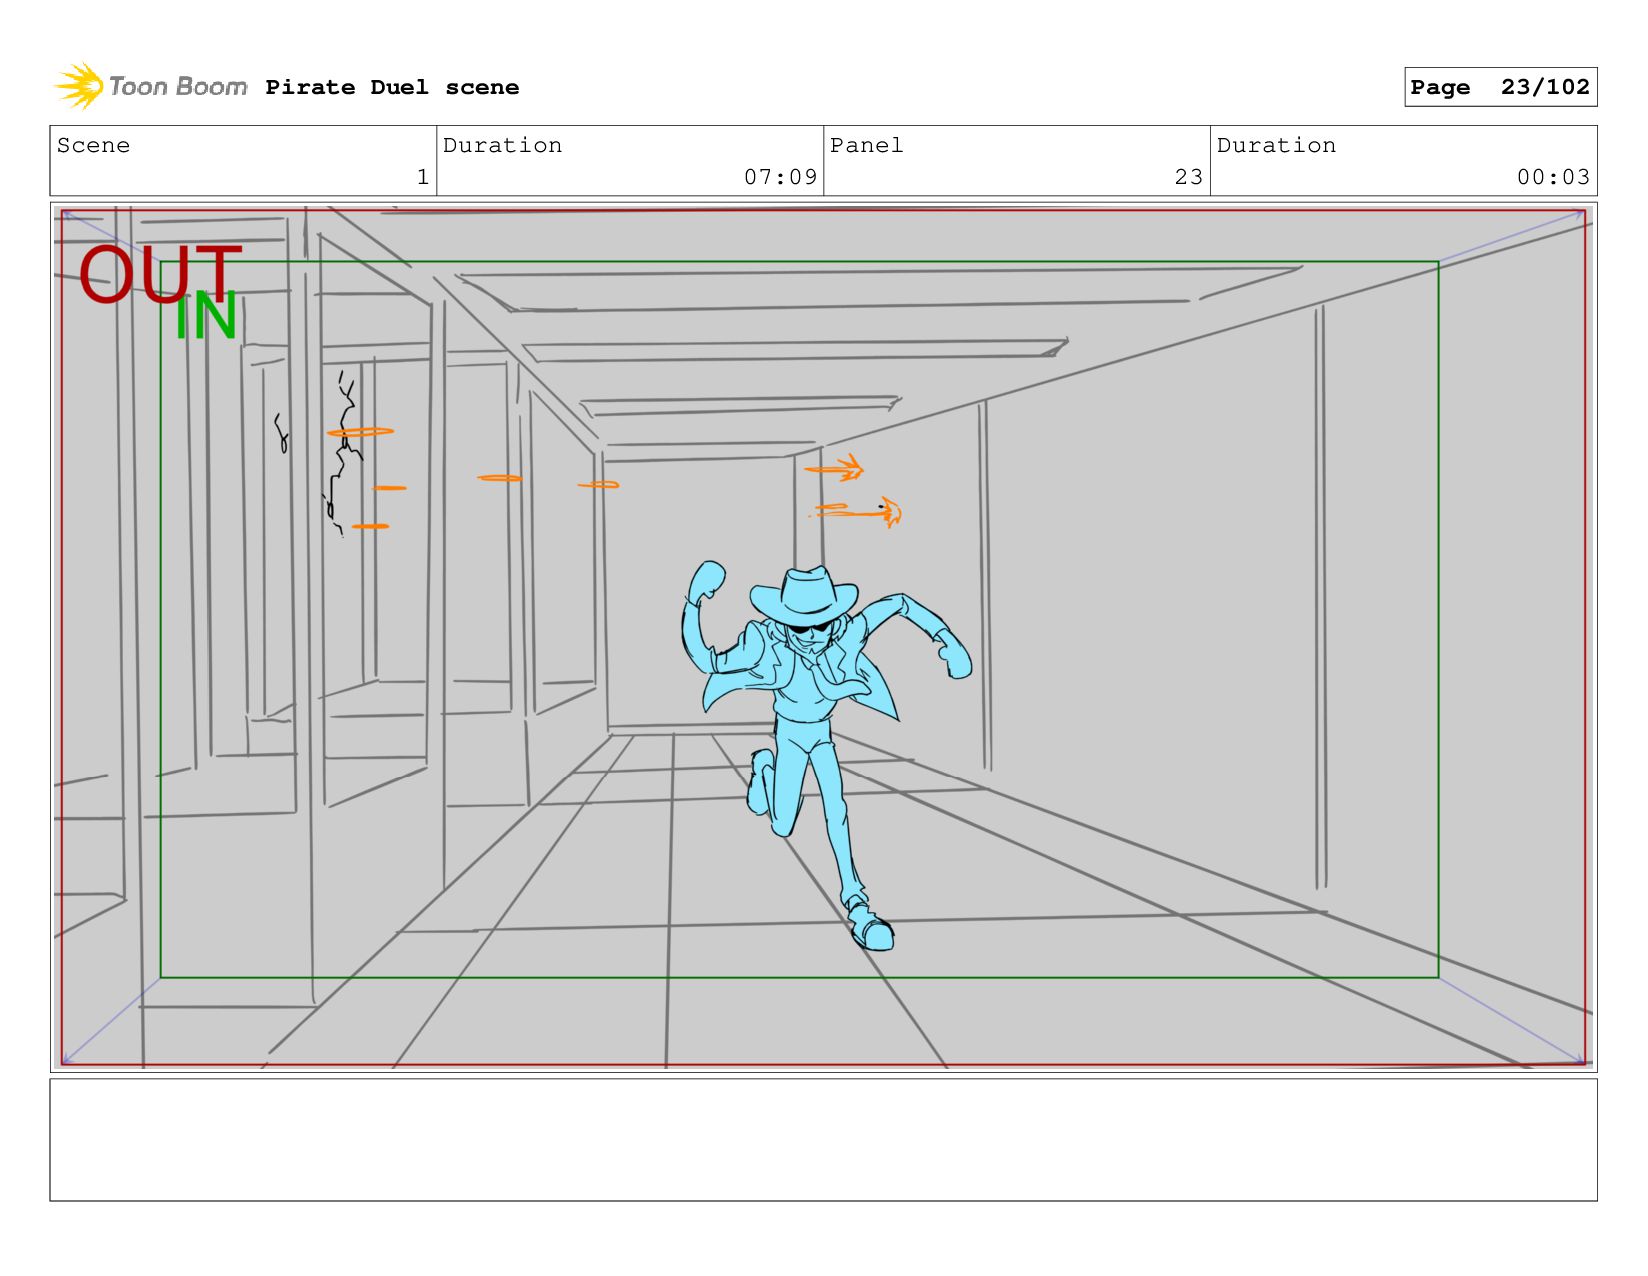Click the panel number value '23'

click(1189, 177)
